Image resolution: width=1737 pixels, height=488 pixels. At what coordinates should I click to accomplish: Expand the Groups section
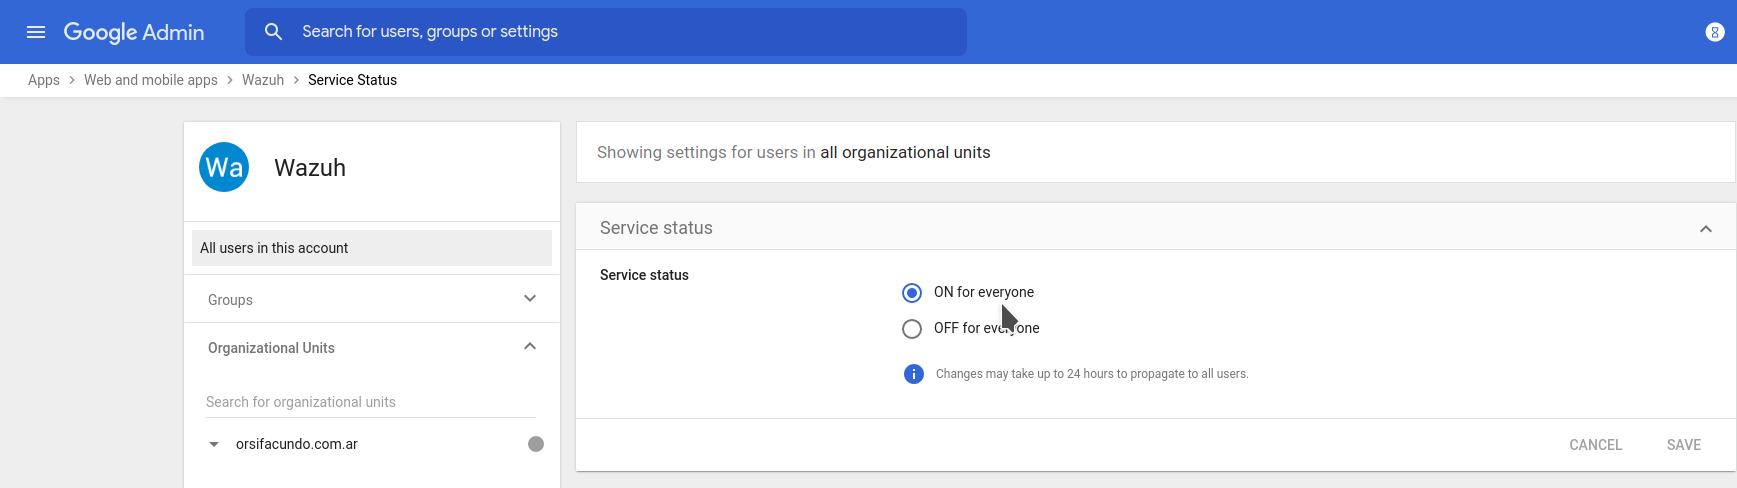click(x=530, y=299)
